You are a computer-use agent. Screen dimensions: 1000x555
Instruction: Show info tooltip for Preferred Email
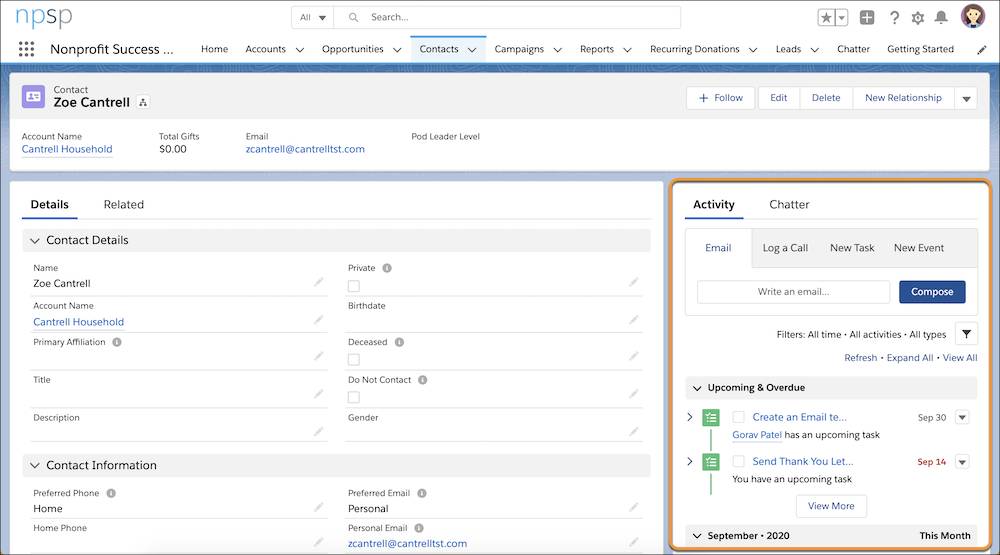pyautogui.click(x=422, y=493)
